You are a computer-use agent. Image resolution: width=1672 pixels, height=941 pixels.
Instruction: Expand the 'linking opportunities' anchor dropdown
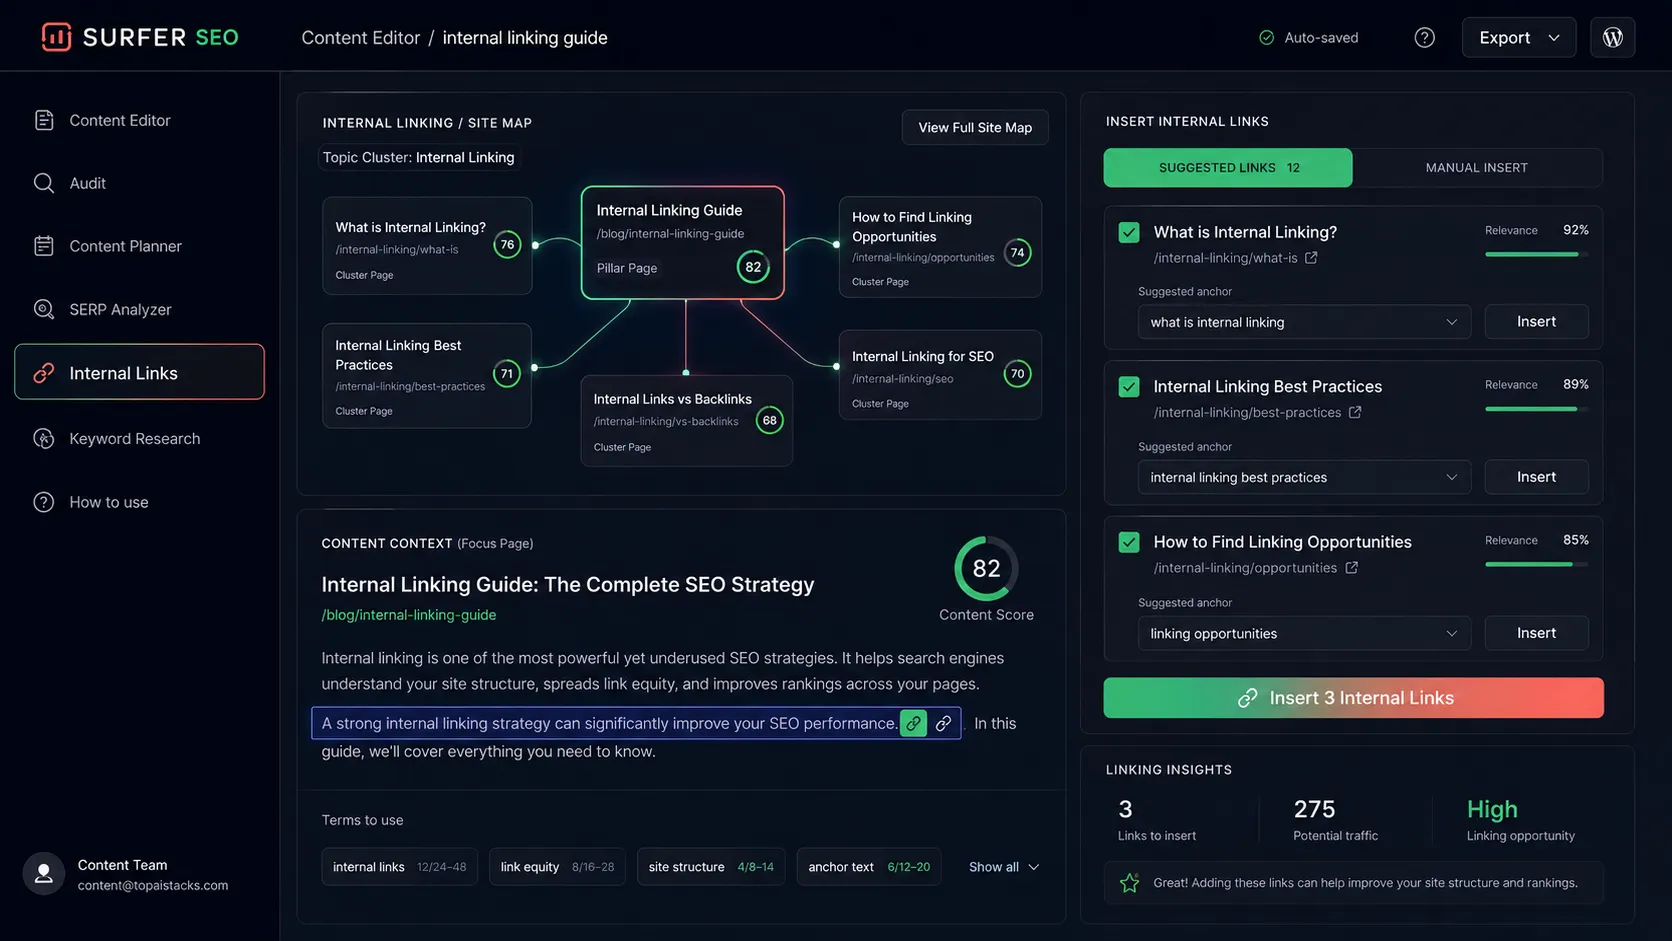pos(1304,633)
